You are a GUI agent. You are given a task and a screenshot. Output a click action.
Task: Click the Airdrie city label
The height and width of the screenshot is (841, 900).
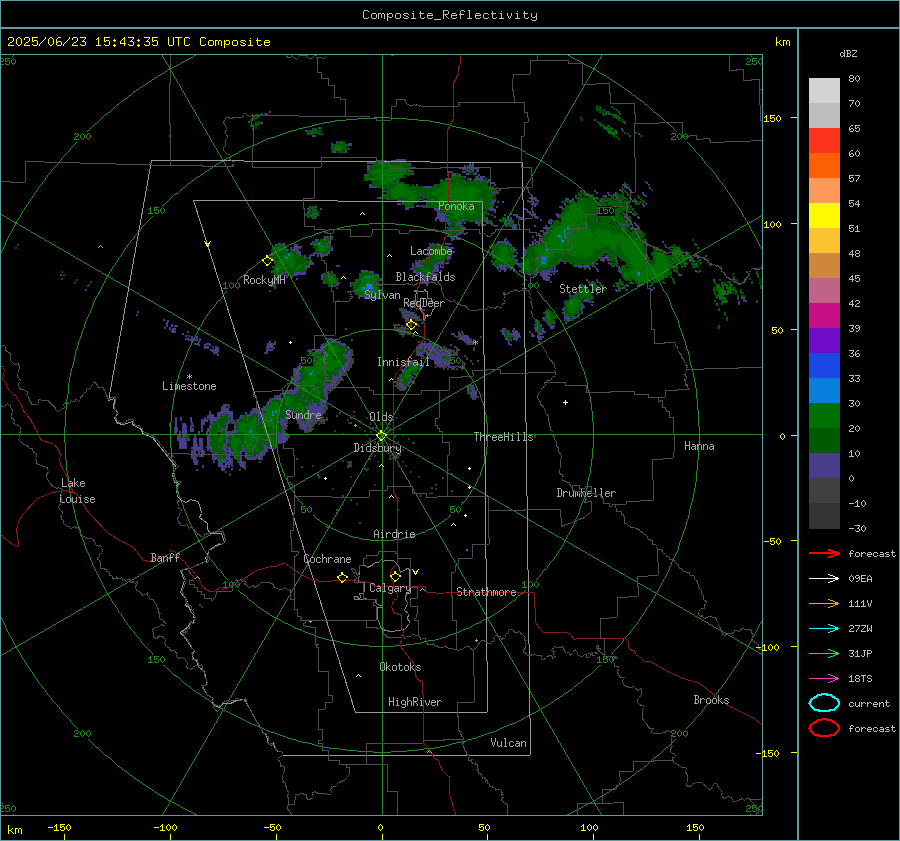[x=394, y=534]
